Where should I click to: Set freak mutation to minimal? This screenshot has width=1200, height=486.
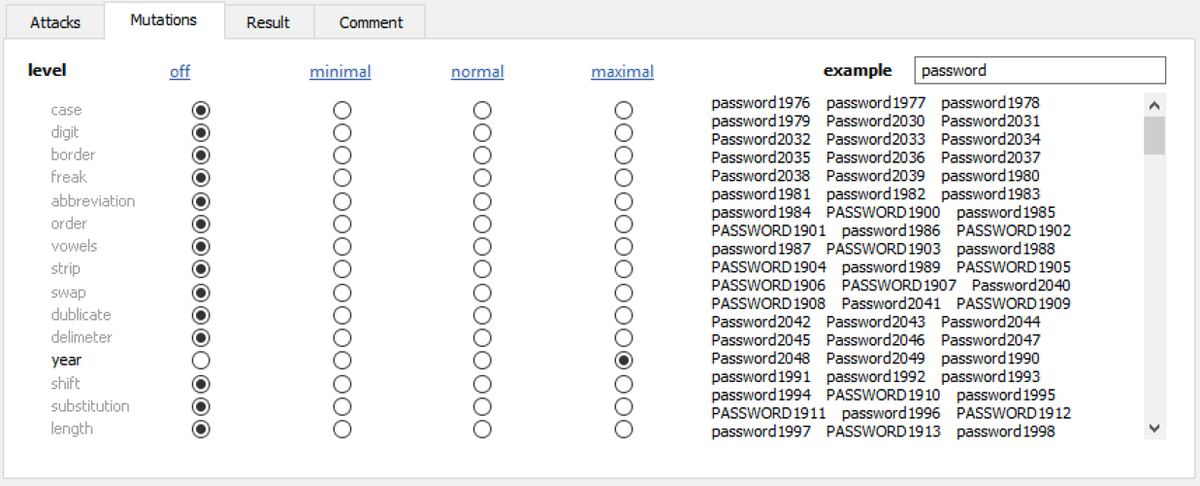coord(342,178)
